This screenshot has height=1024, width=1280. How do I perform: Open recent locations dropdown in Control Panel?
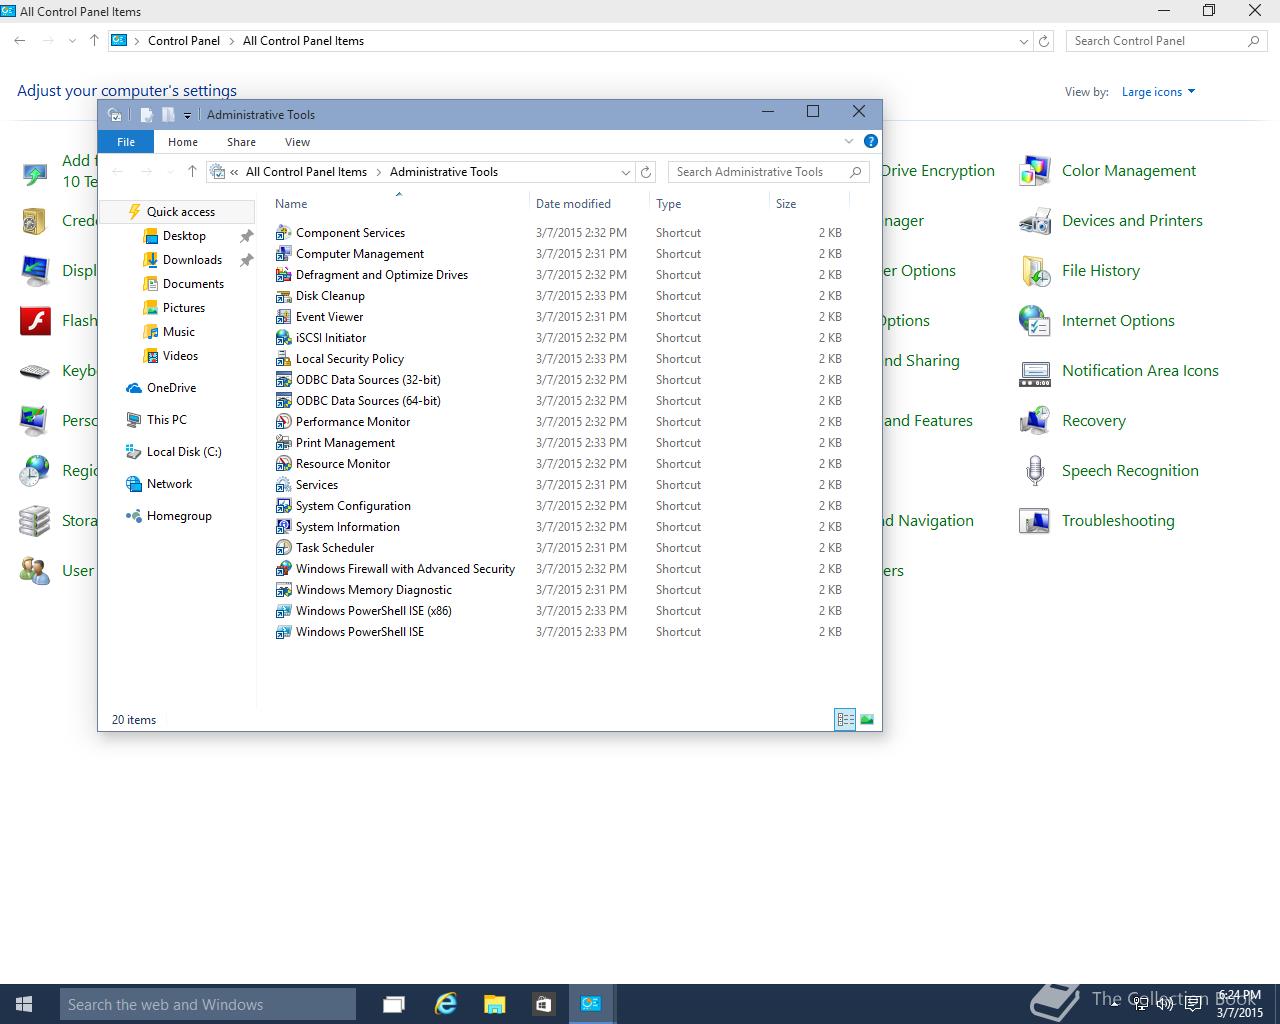72,41
